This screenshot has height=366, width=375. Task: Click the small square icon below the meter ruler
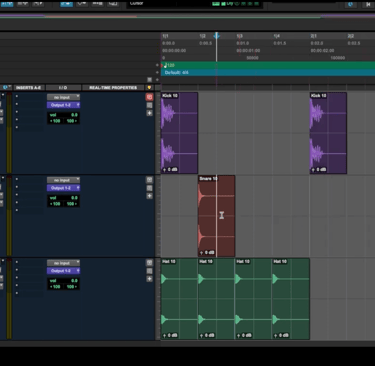(150, 80)
